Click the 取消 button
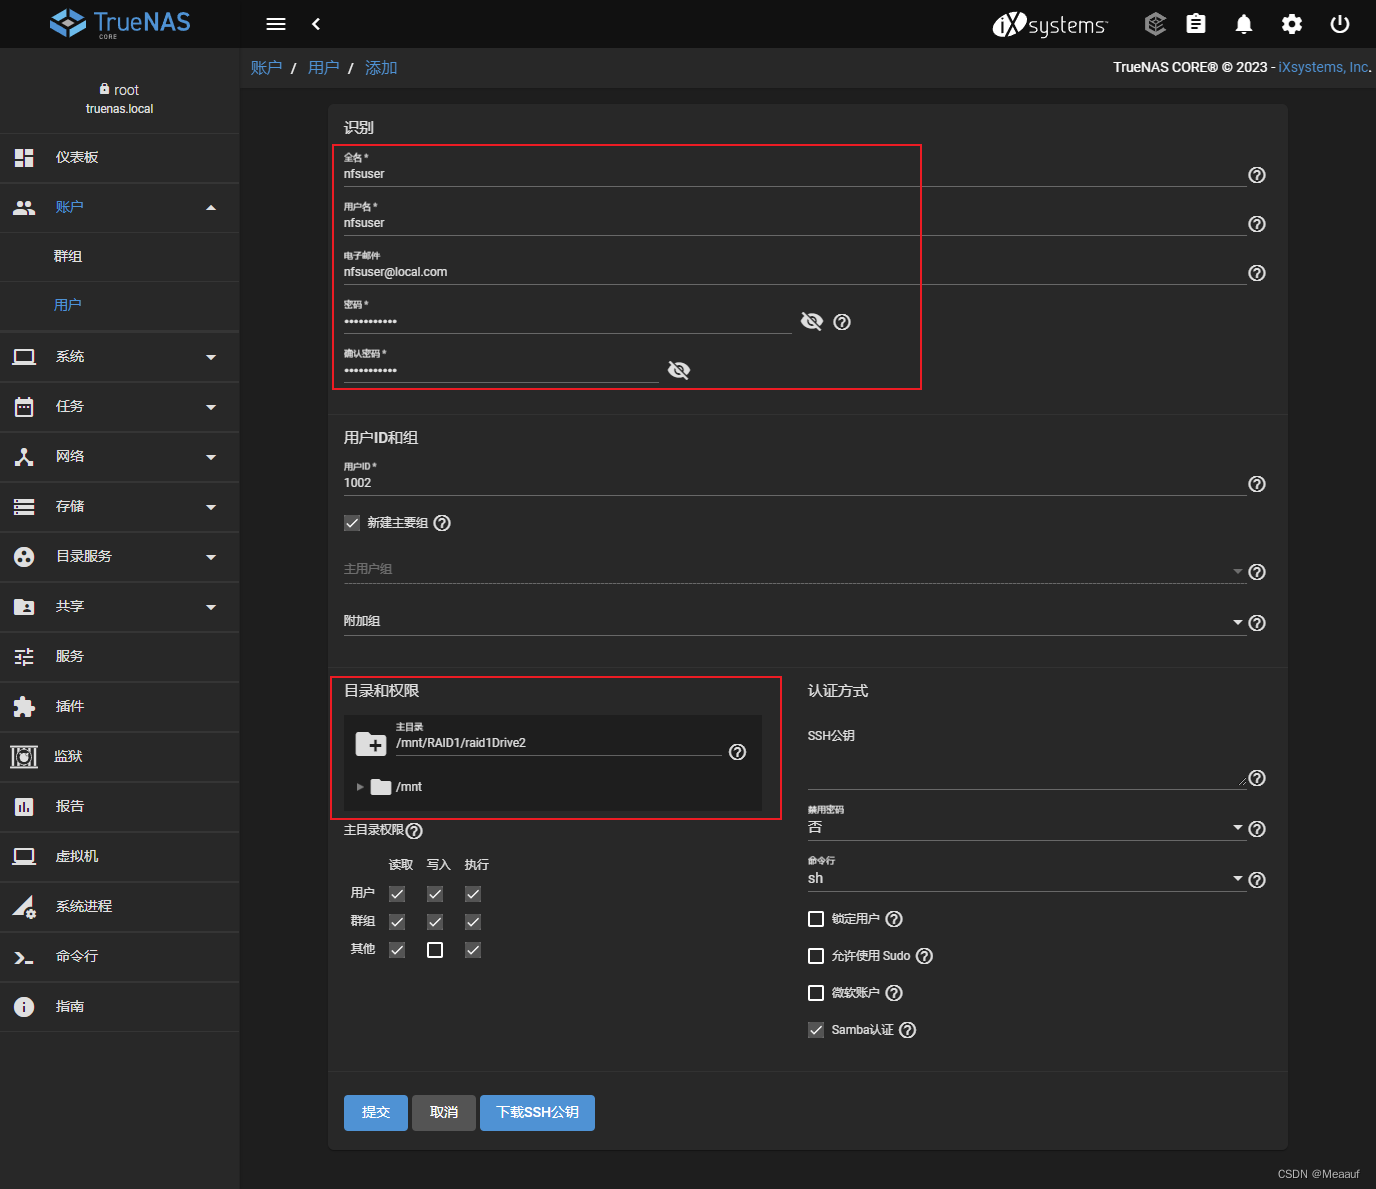 coord(444,1113)
